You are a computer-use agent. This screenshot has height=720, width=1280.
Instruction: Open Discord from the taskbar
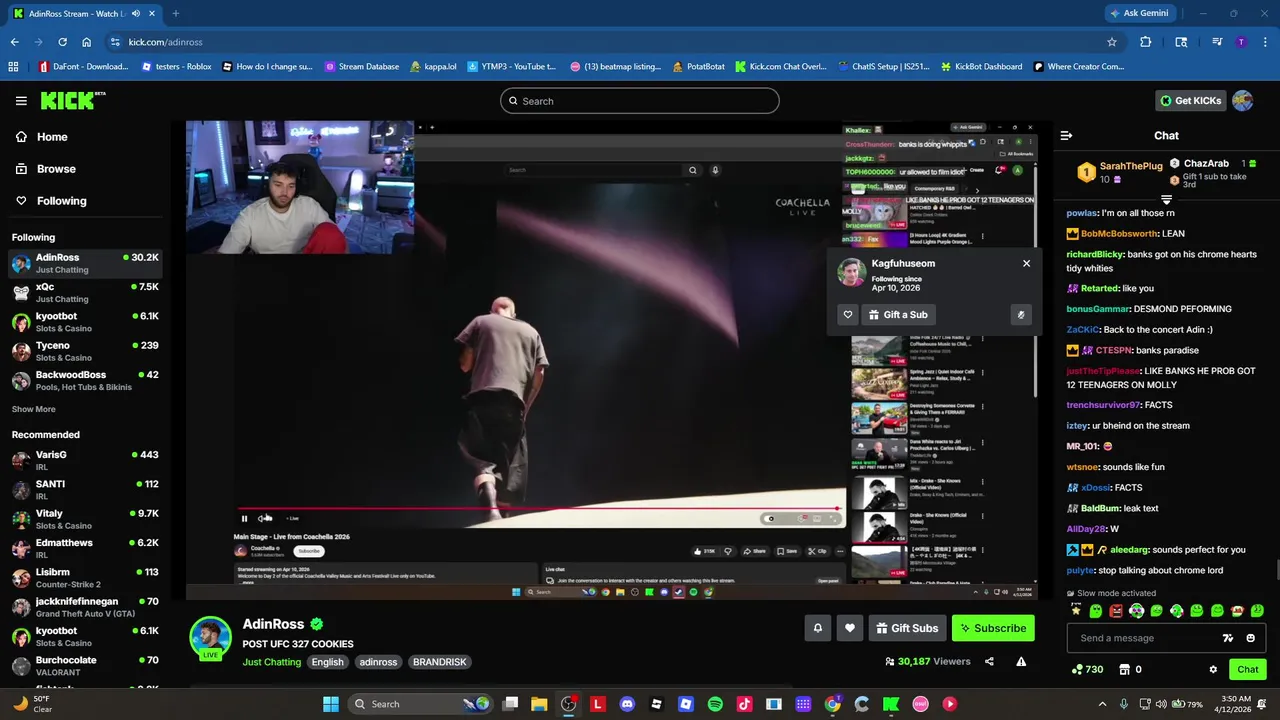coord(627,704)
